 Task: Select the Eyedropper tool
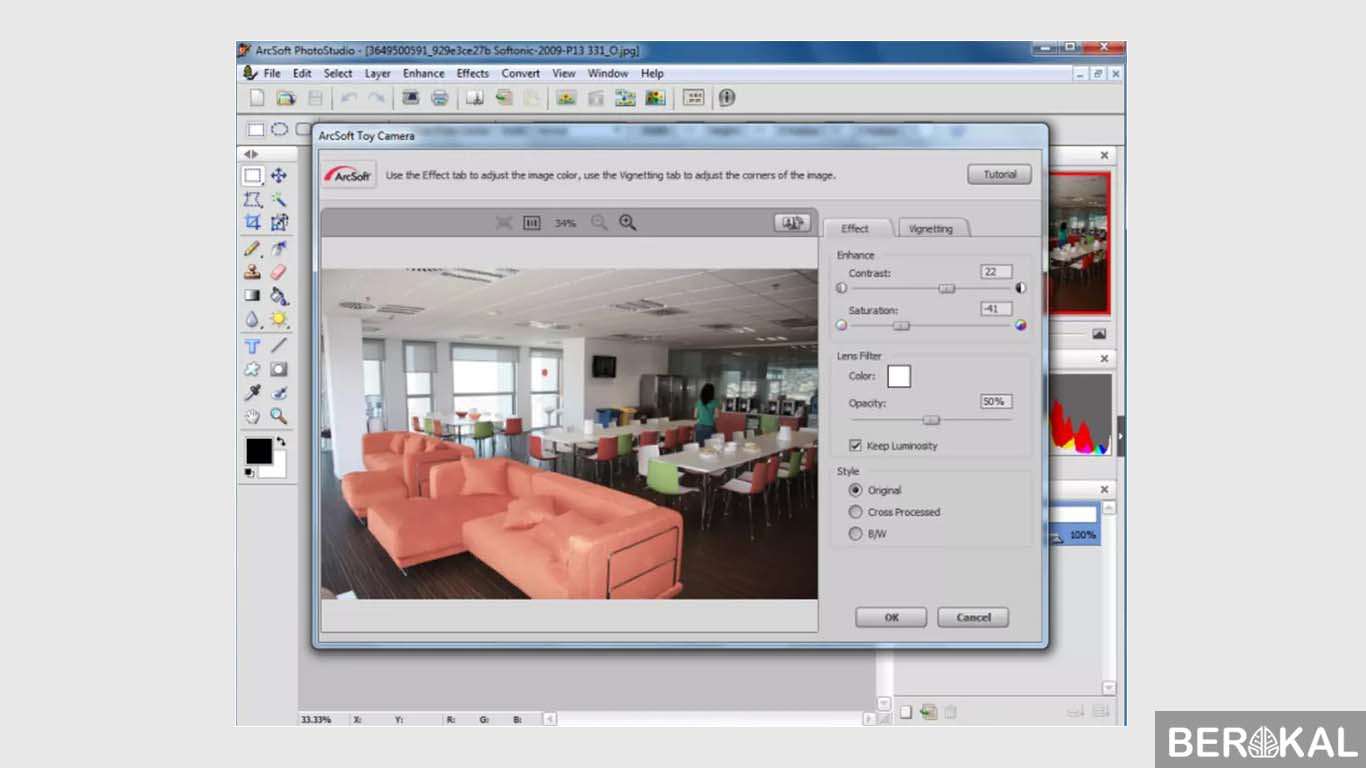[x=253, y=392]
